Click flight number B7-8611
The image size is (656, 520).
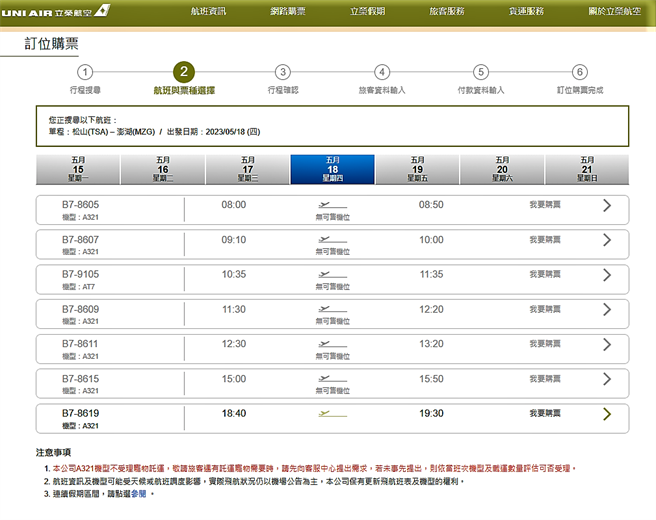tap(80, 343)
